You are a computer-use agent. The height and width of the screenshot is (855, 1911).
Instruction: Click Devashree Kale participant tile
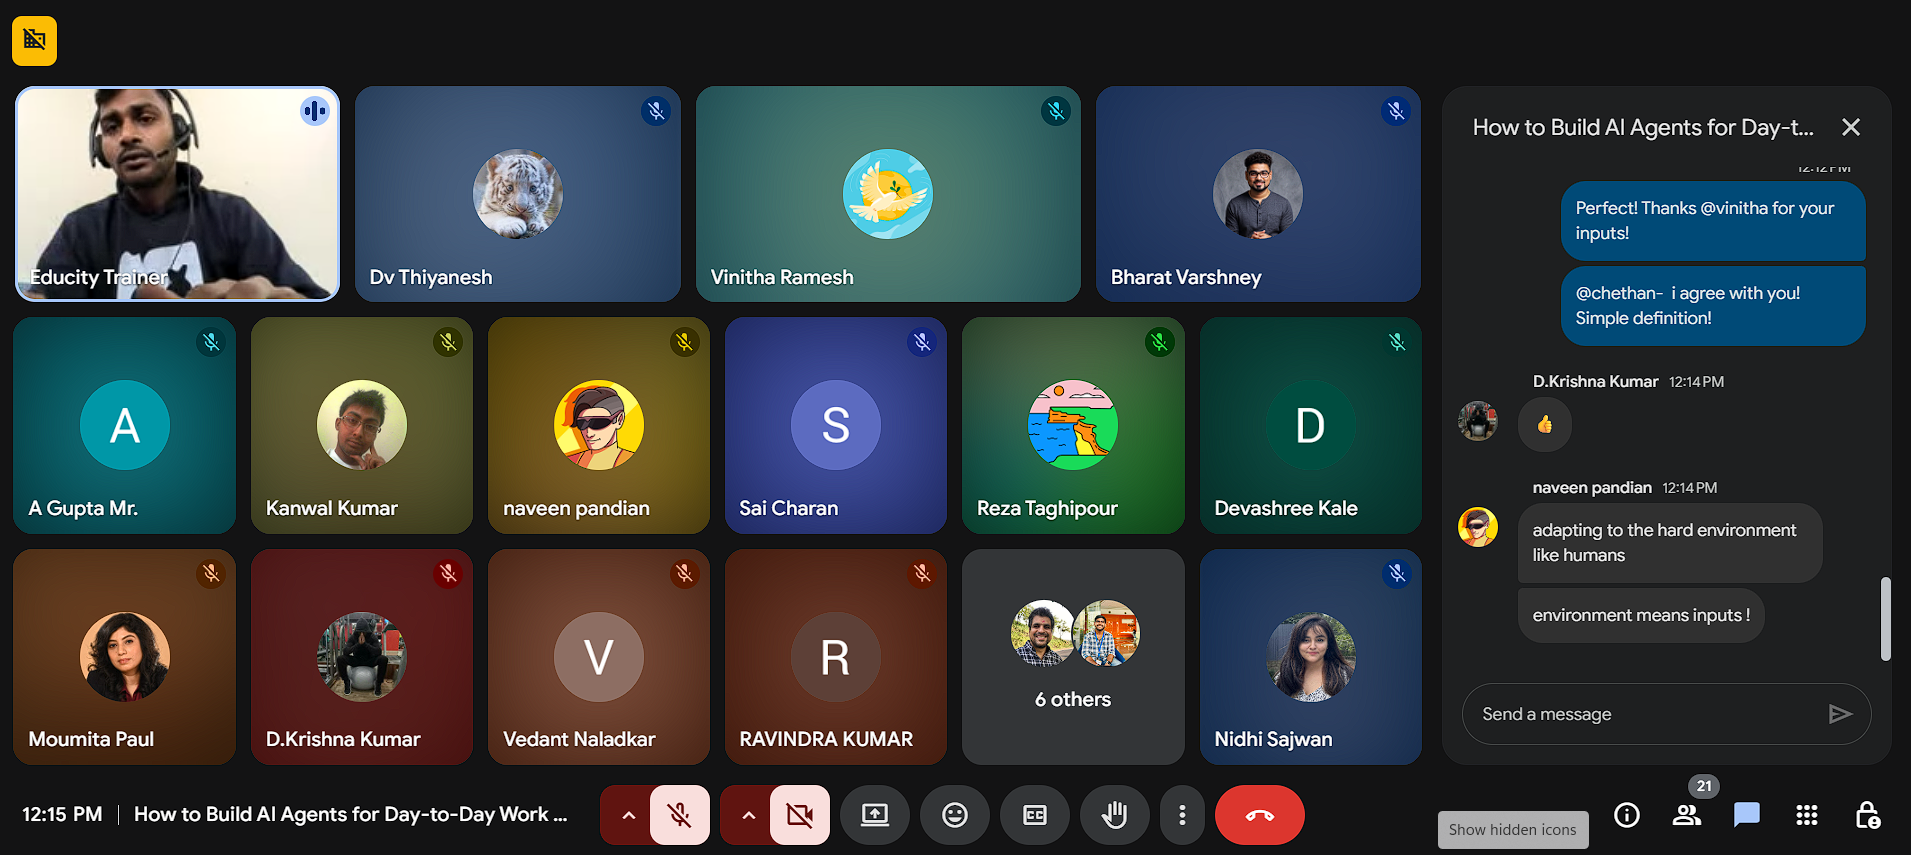click(x=1310, y=425)
